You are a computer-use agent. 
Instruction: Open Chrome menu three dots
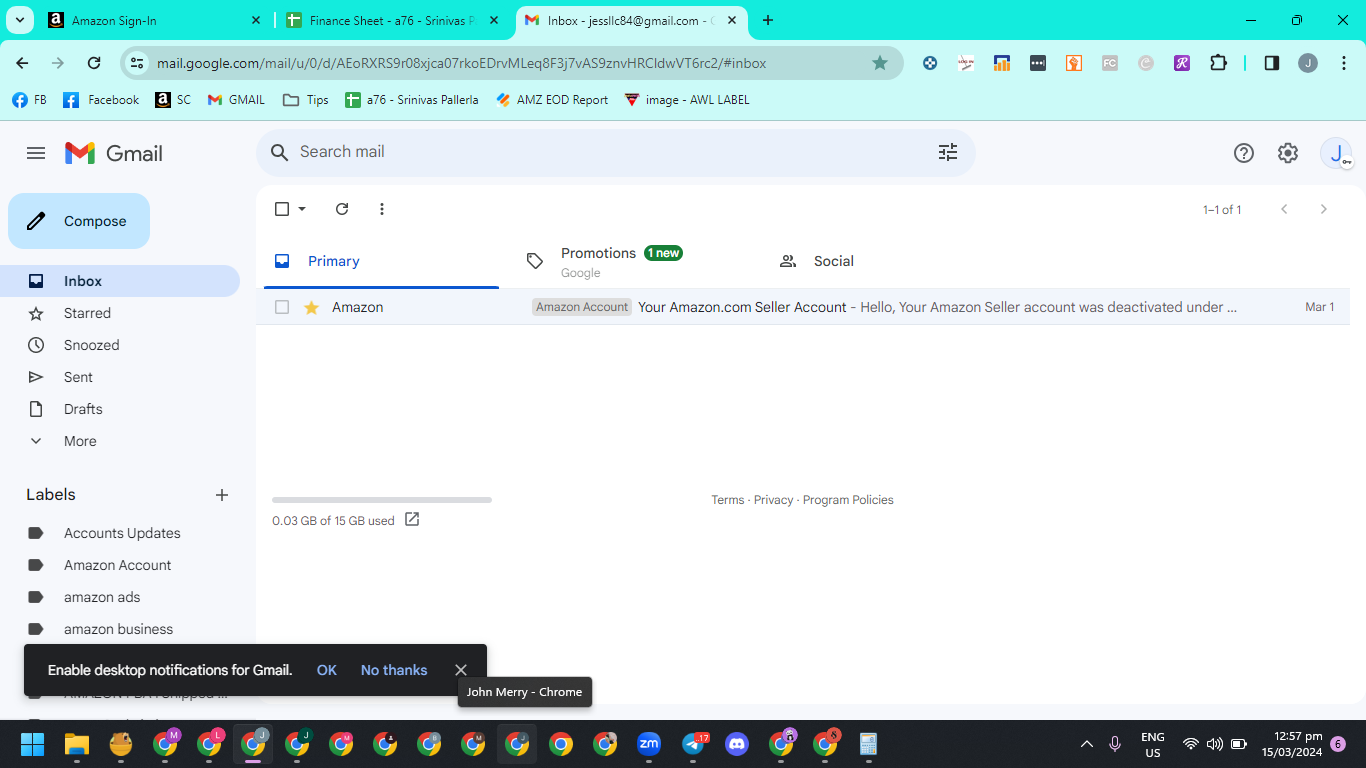coord(1343,63)
